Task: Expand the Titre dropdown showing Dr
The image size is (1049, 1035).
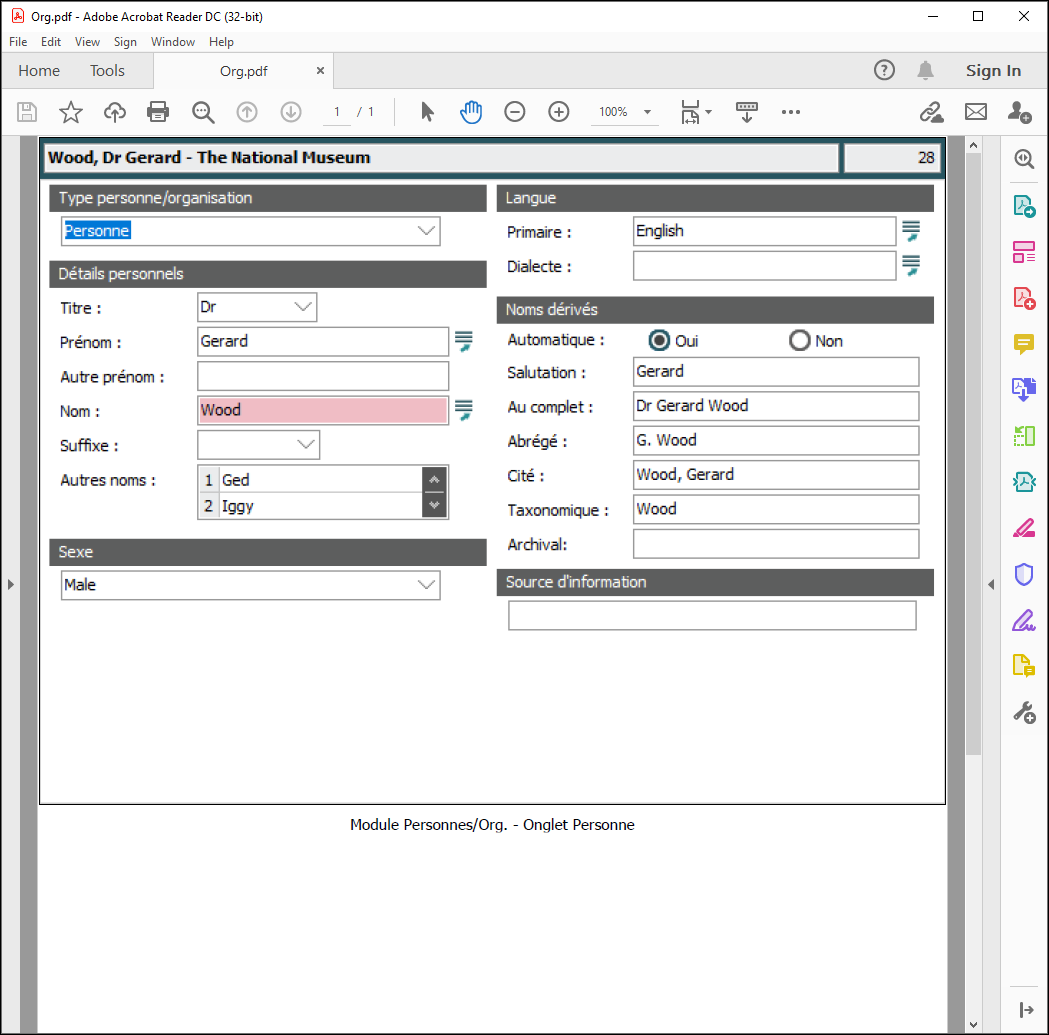Action: click(x=304, y=308)
